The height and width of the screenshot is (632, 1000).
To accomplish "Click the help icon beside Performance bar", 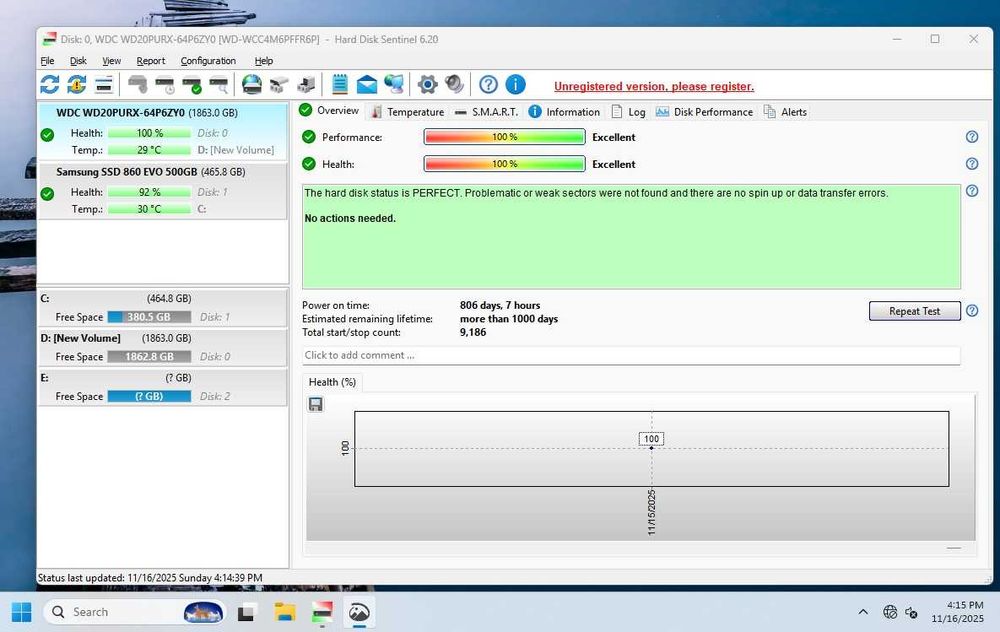I will 972,137.
